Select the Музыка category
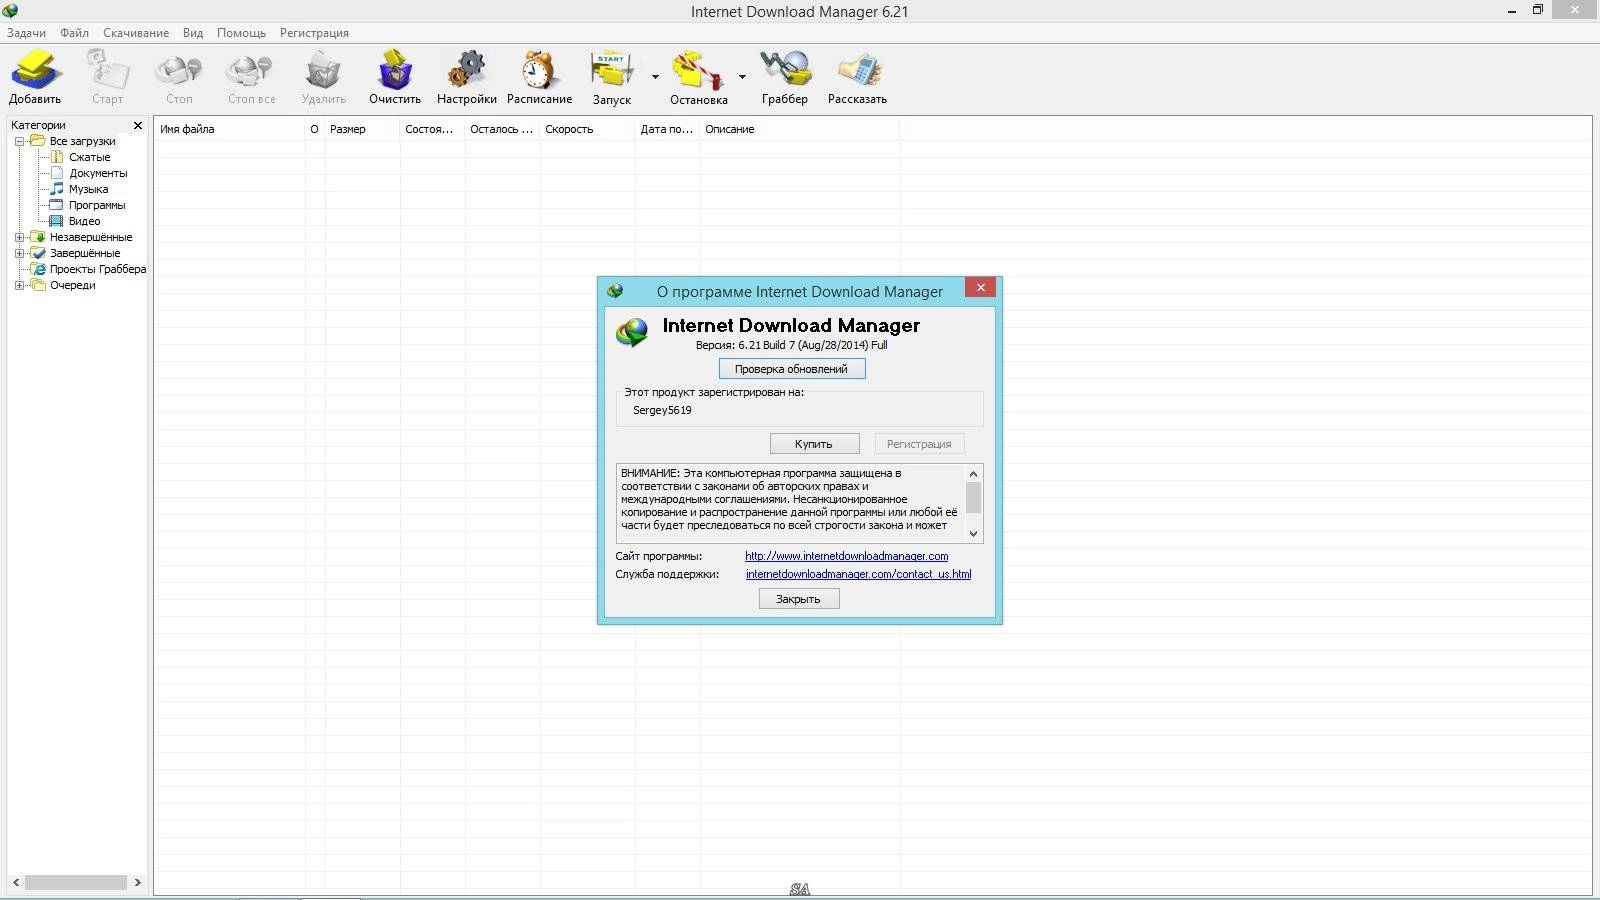Image resolution: width=1600 pixels, height=900 pixels. point(88,189)
